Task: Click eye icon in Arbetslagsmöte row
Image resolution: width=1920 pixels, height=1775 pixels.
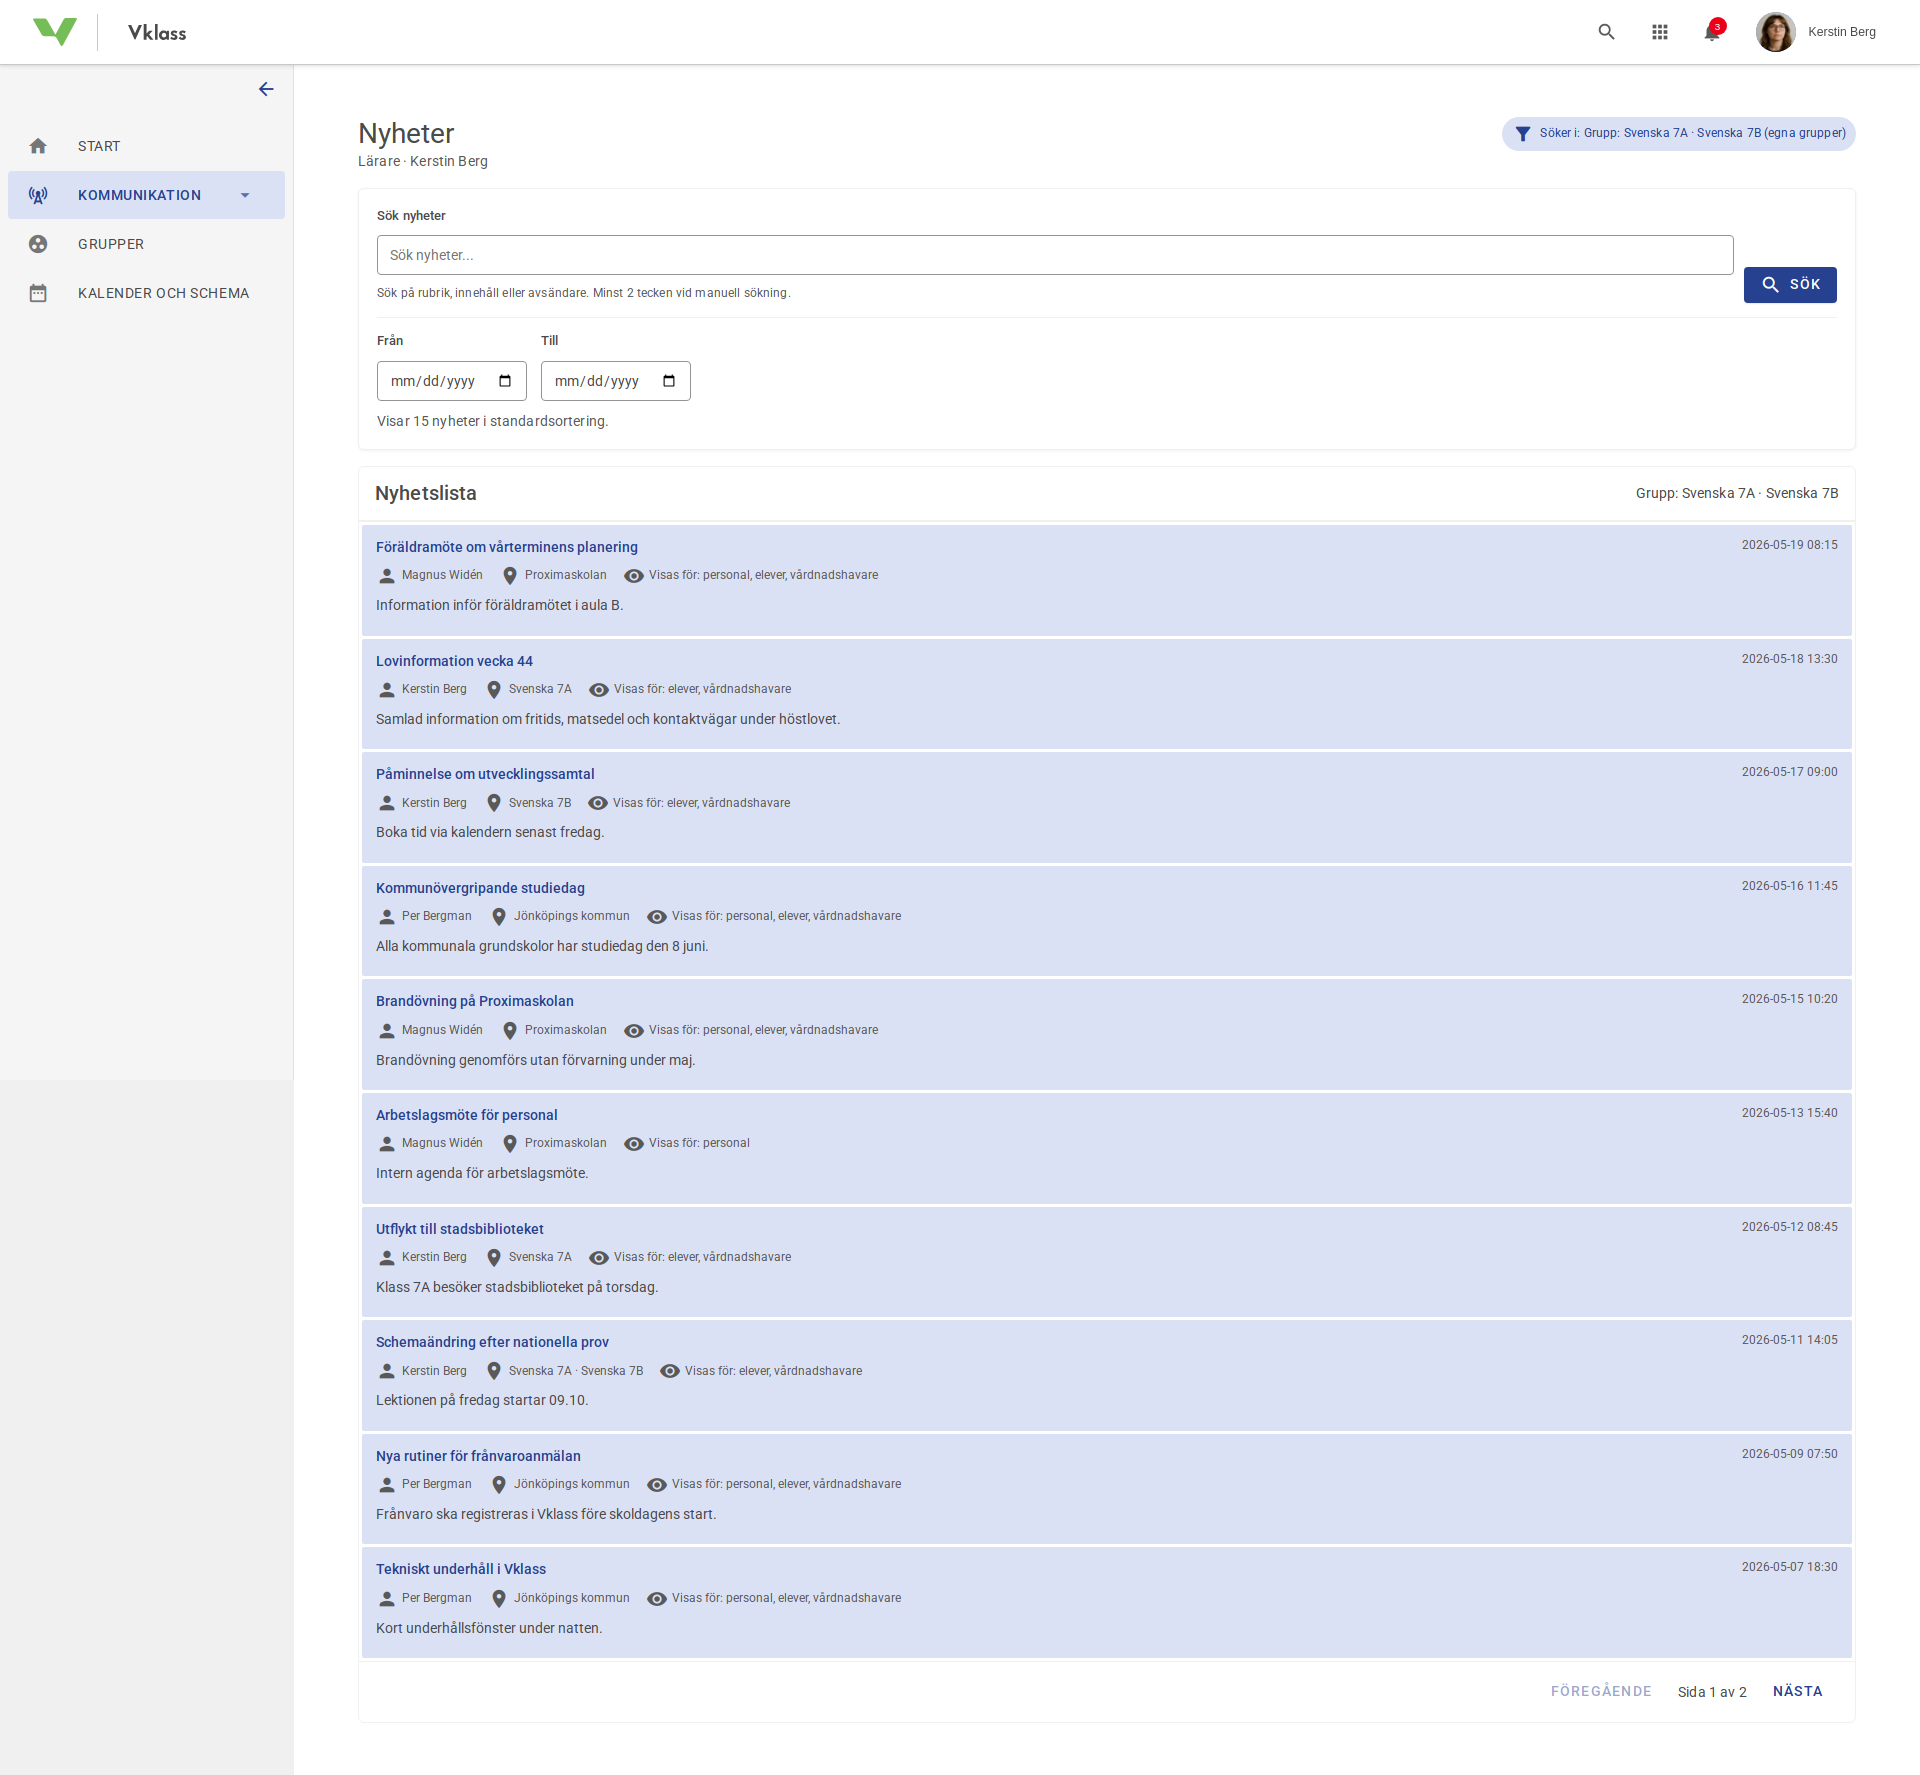Action: [x=634, y=1144]
